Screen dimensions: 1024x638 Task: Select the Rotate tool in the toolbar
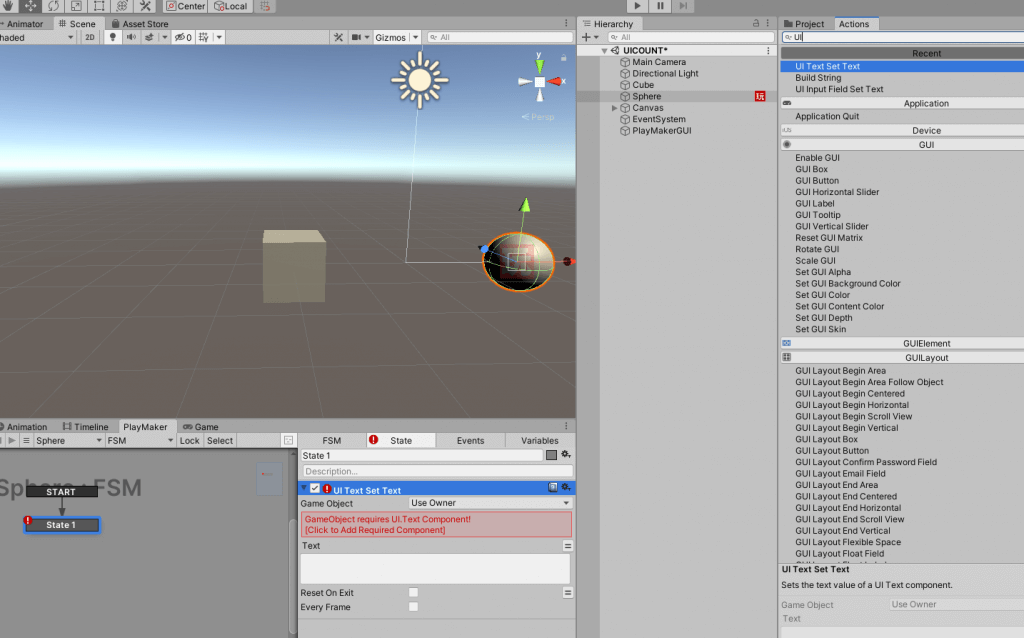[54, 6]
